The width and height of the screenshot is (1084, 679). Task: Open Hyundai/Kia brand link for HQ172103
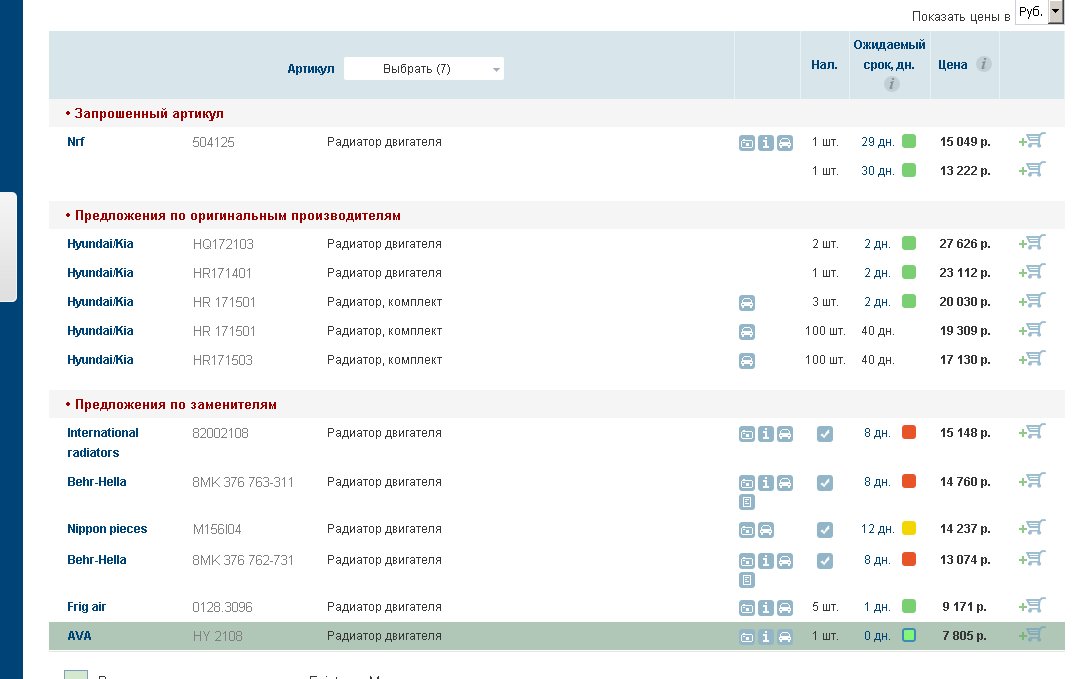(100, 244)
